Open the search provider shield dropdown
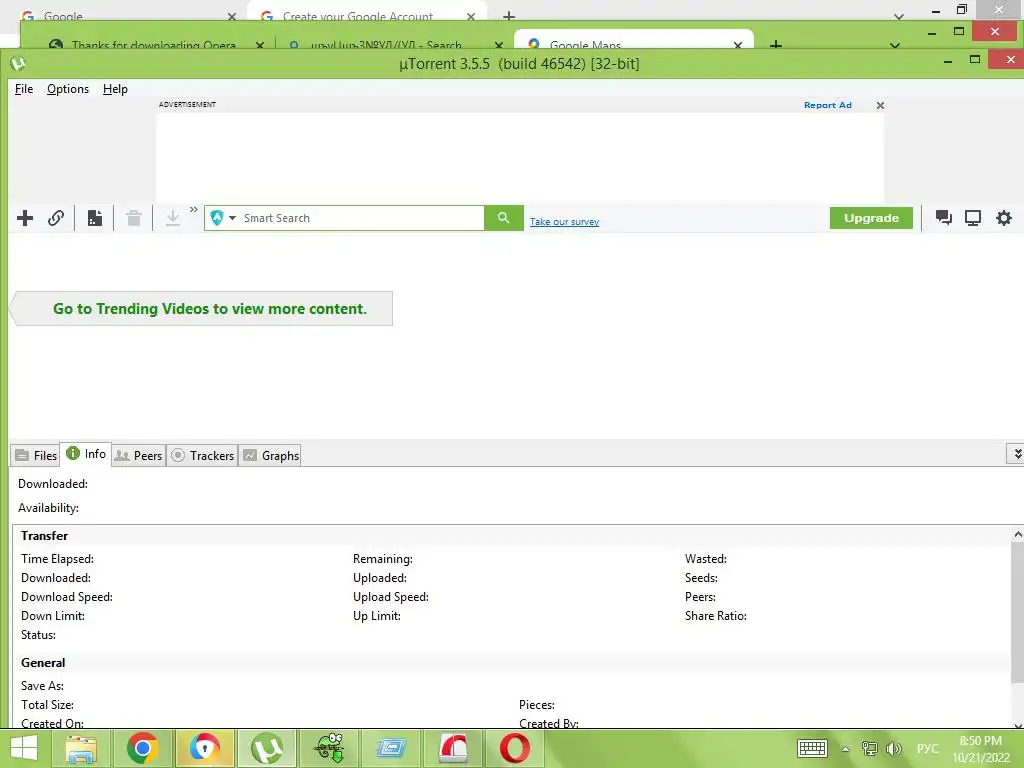This screenshot has width=1024, height=768. pyautogui.click(x=223, y=218)
